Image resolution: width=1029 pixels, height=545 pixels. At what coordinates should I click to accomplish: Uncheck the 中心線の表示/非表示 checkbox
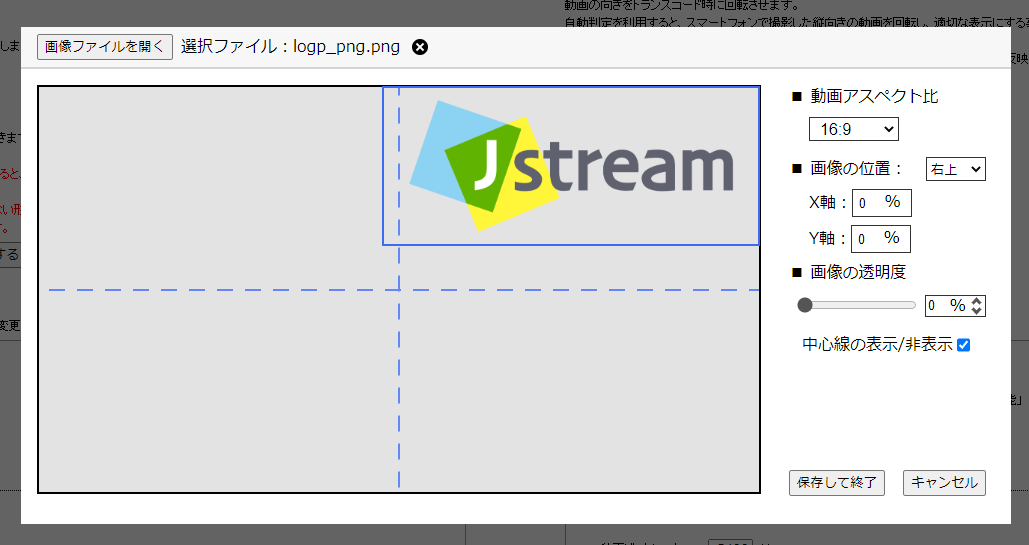(x=963, y=345)
